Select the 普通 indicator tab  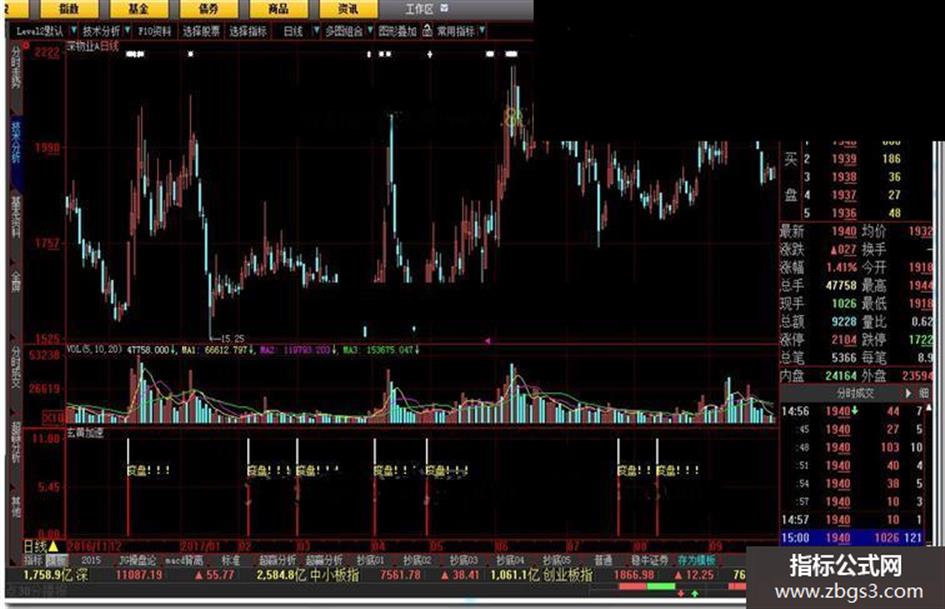(x=603, y=560)
